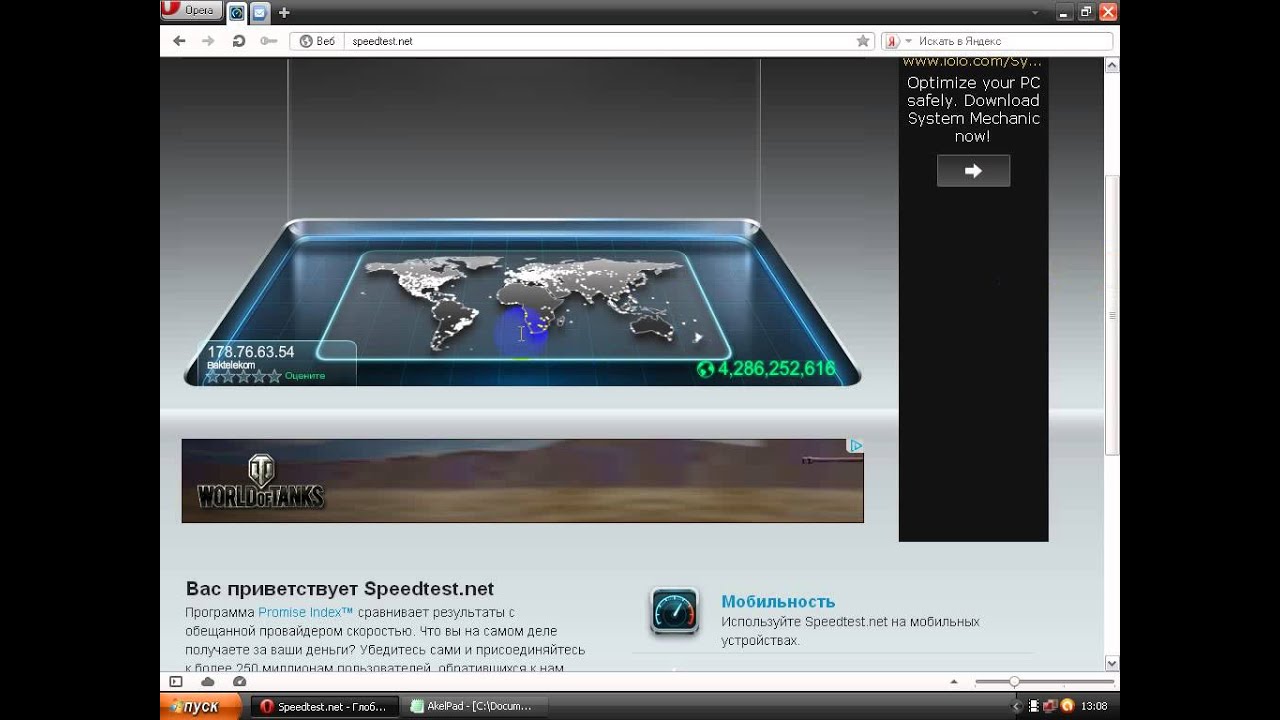Click the taskbar clock 13:08
Viewport: 1280px width, 720px height.
tap(1094, 706)
